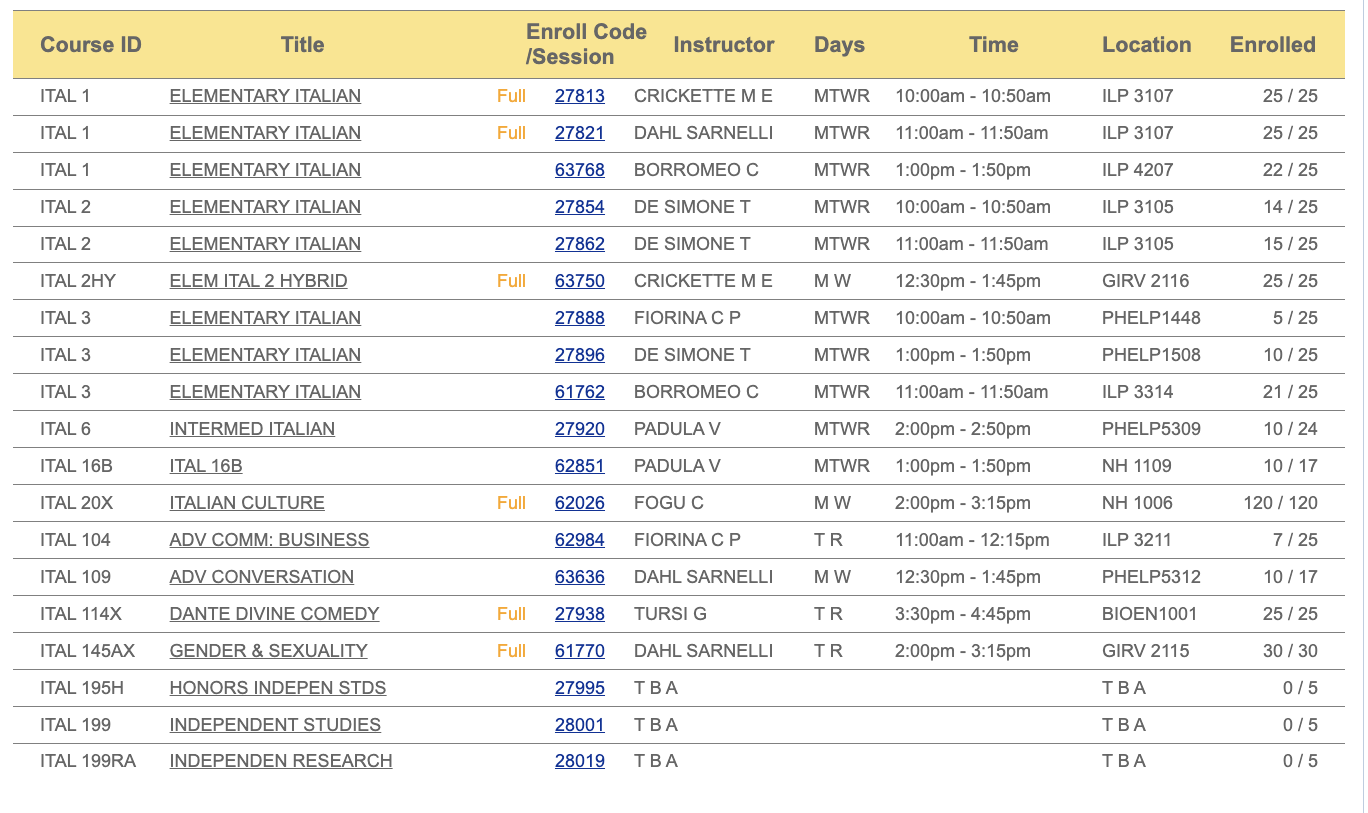The height and width of the screenshot is (813, 1368).
Task: Open ELEM ITAL 2 HYBRID course title
Action: [259, 281]
